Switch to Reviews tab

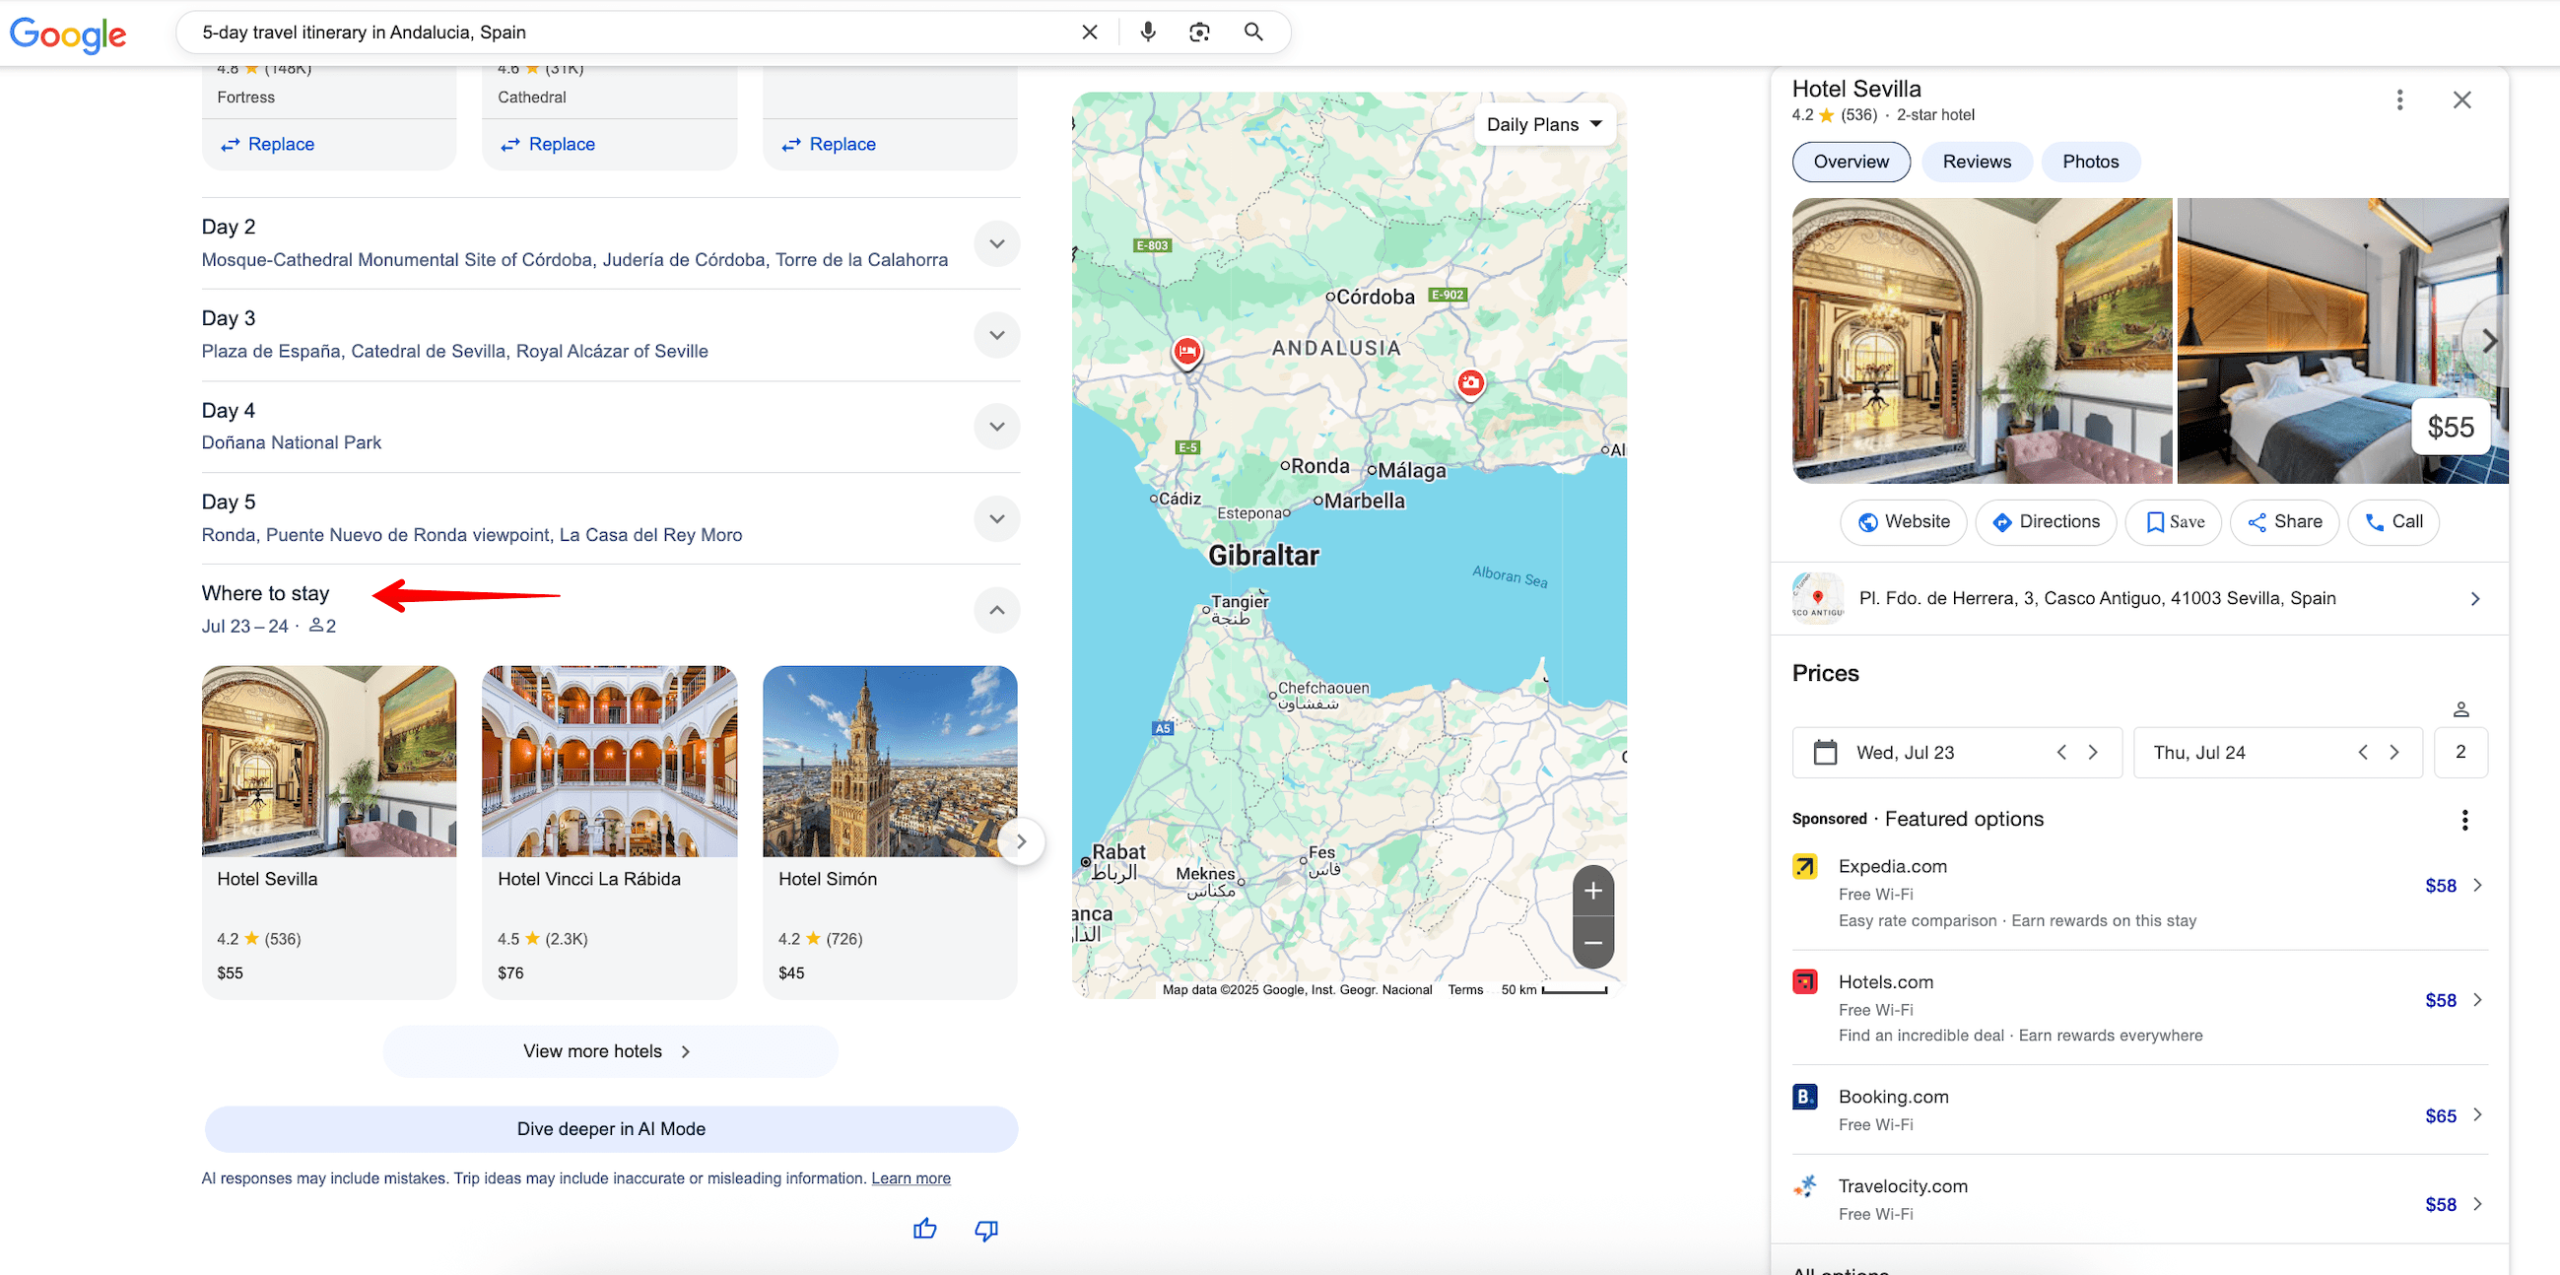[1976, 162]
